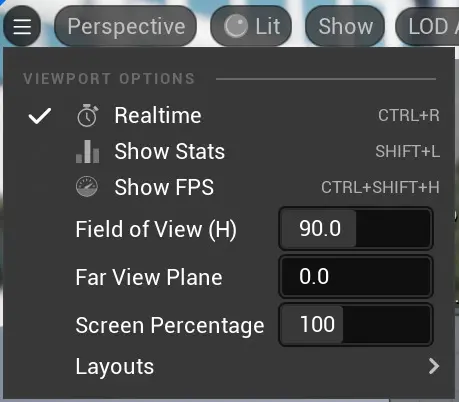This screenshot has width=459, height=402.
Task: Click the CTRL+R shortcut label
Action: (409, 116)
